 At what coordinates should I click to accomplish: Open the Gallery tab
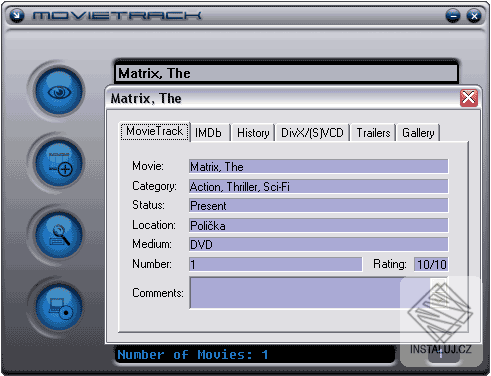pos(418,133)
